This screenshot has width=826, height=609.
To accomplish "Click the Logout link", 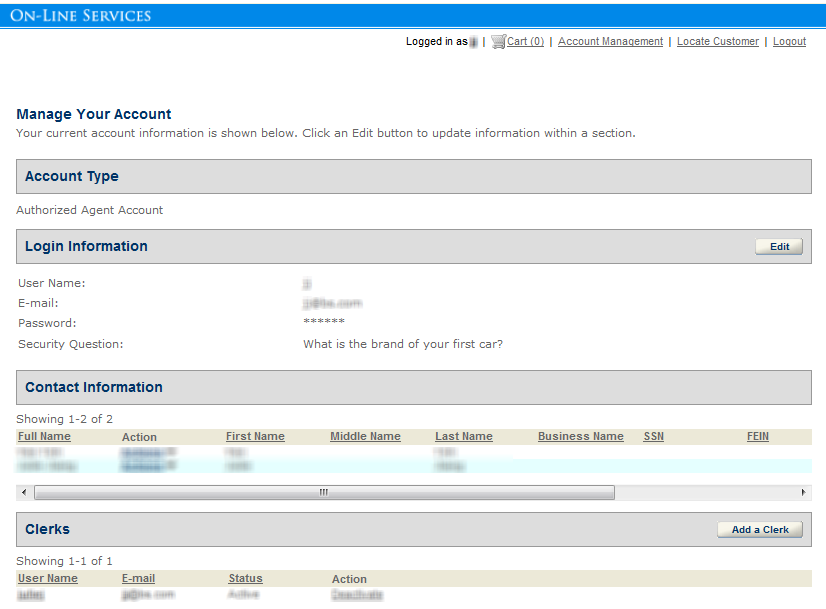I will [x=789, y=42].
